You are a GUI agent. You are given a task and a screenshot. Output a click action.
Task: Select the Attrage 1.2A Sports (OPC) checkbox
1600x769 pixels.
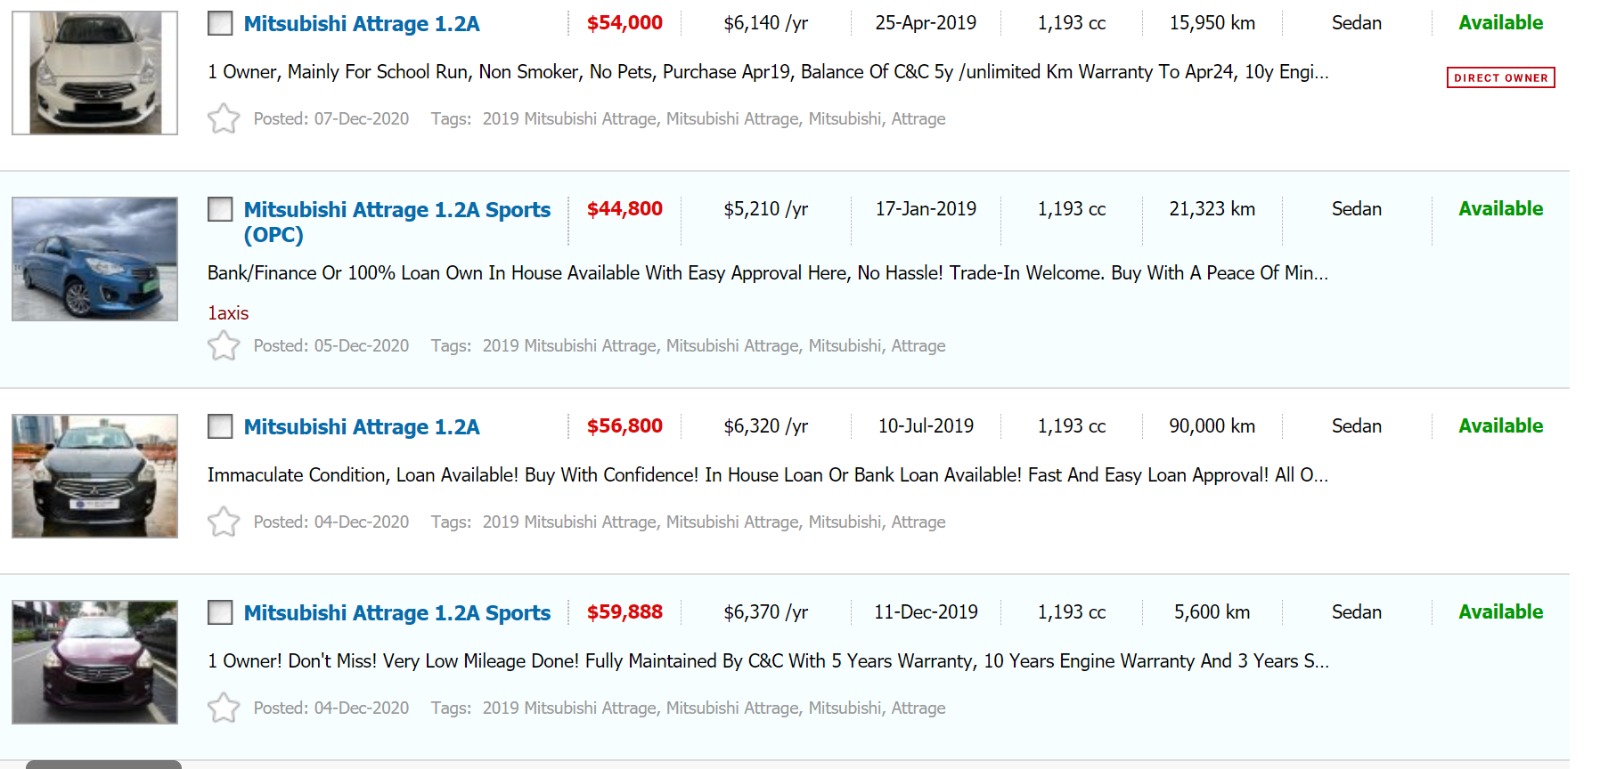point(220,209)
